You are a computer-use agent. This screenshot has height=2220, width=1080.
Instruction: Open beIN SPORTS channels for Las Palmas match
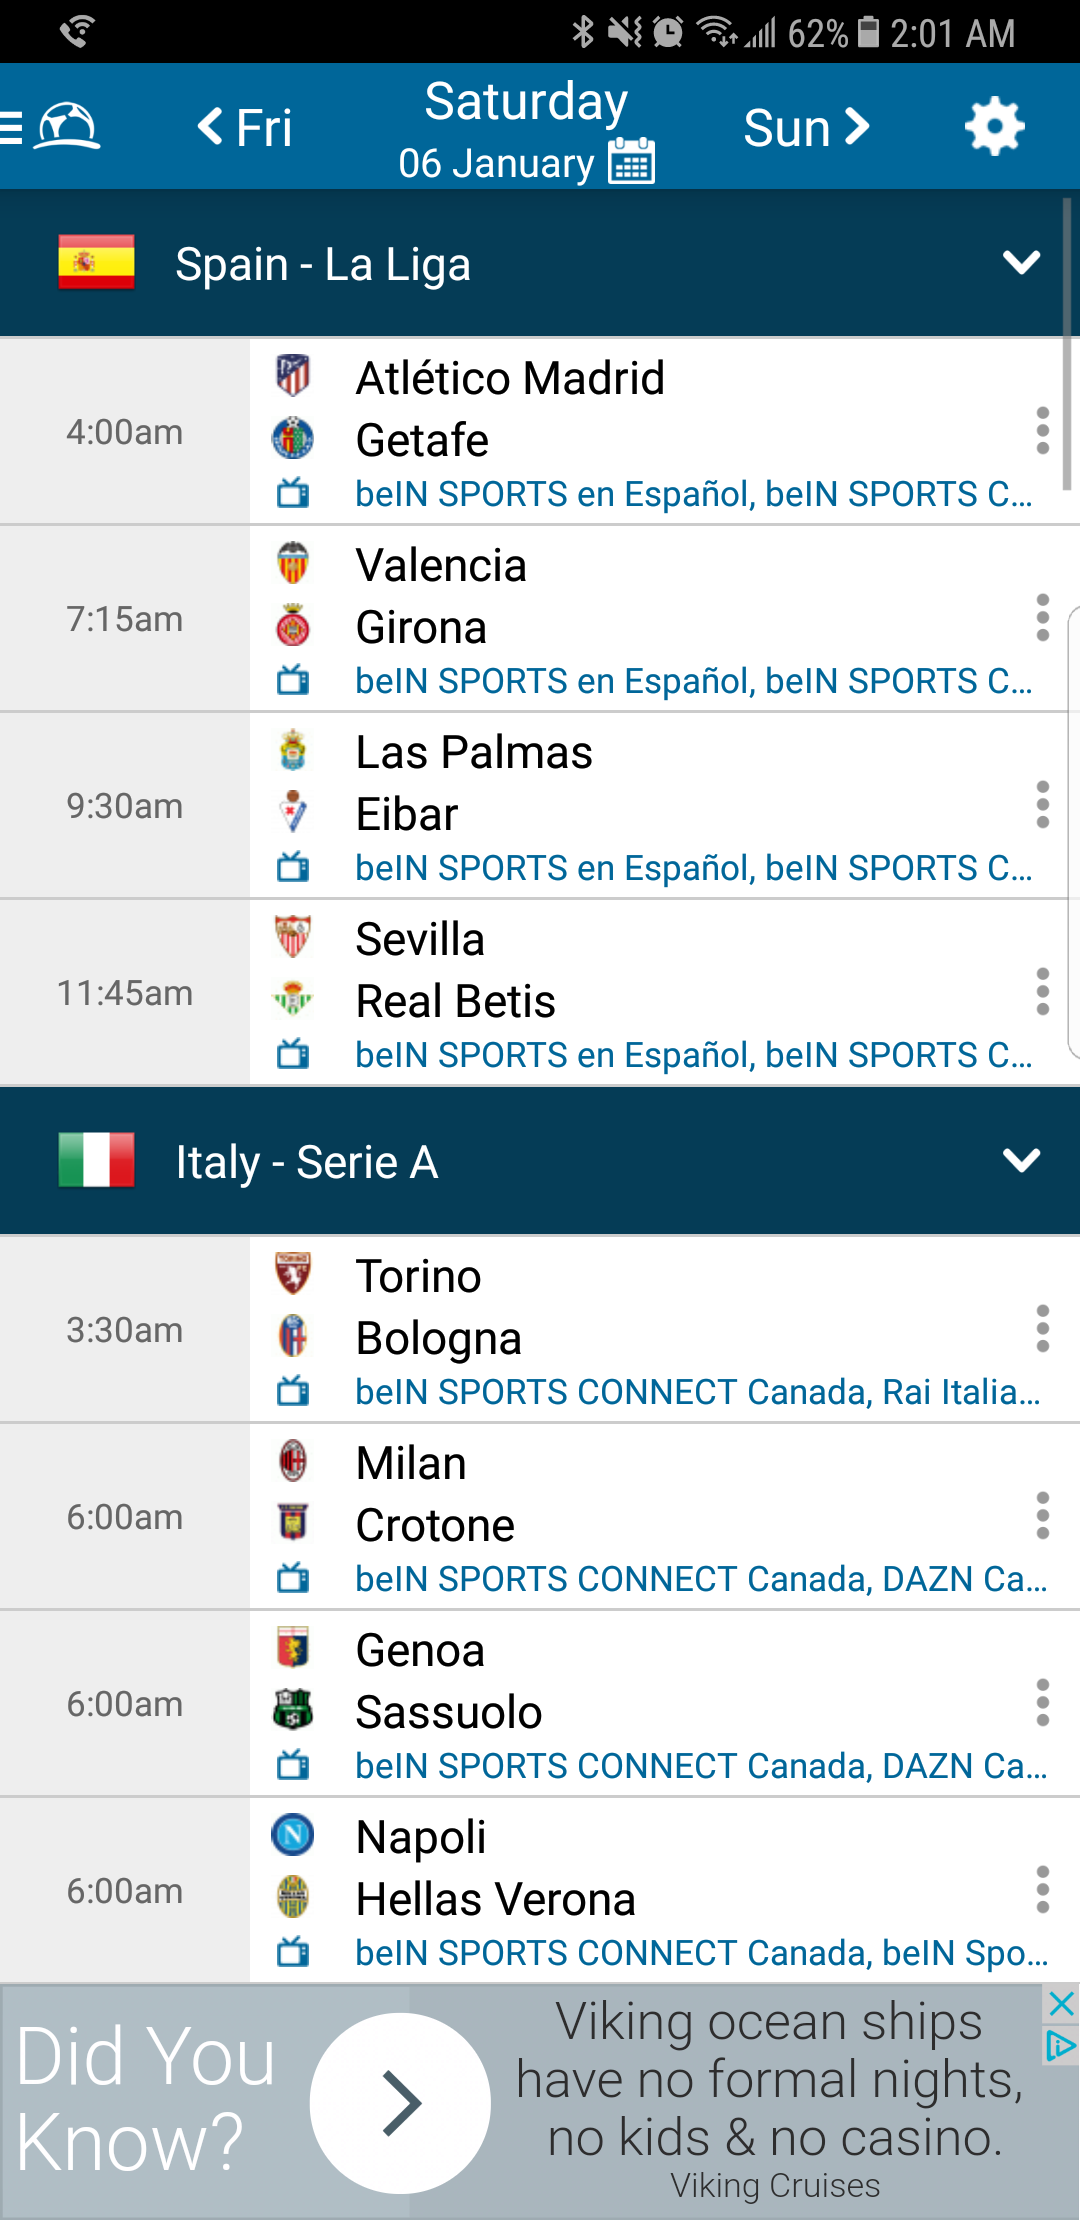[693, 868]
